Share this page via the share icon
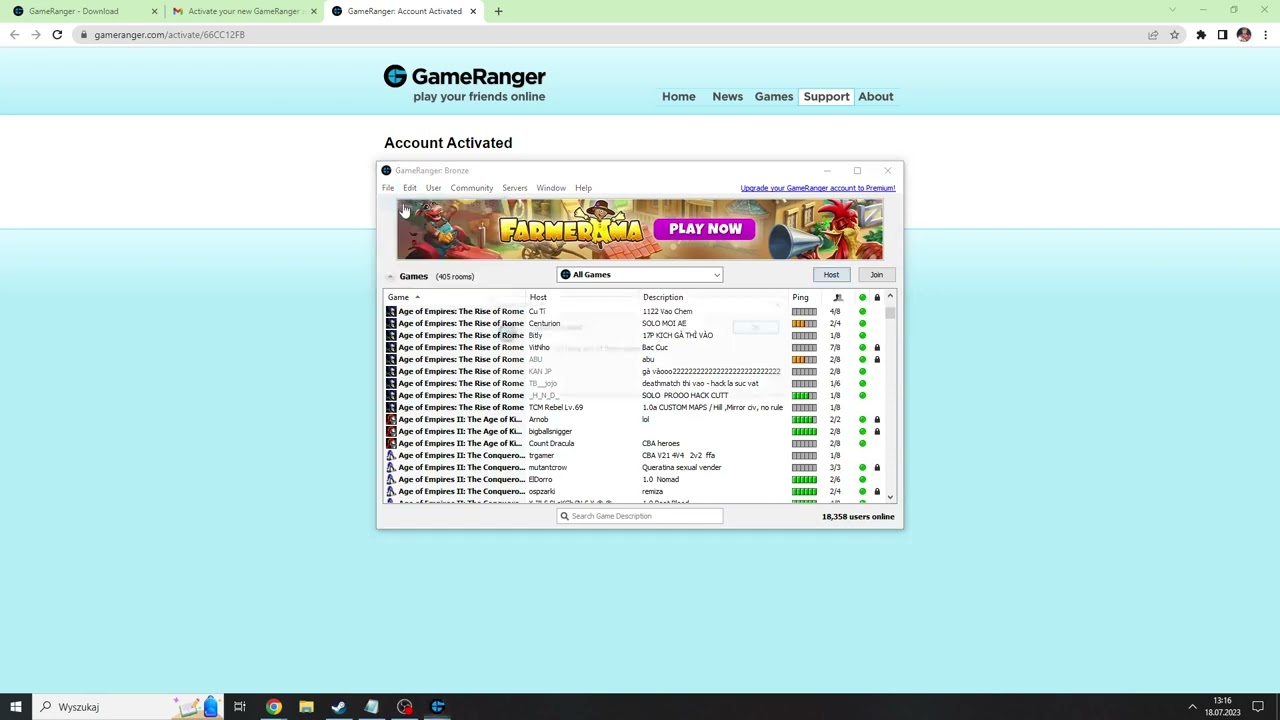 [1153, 35]
